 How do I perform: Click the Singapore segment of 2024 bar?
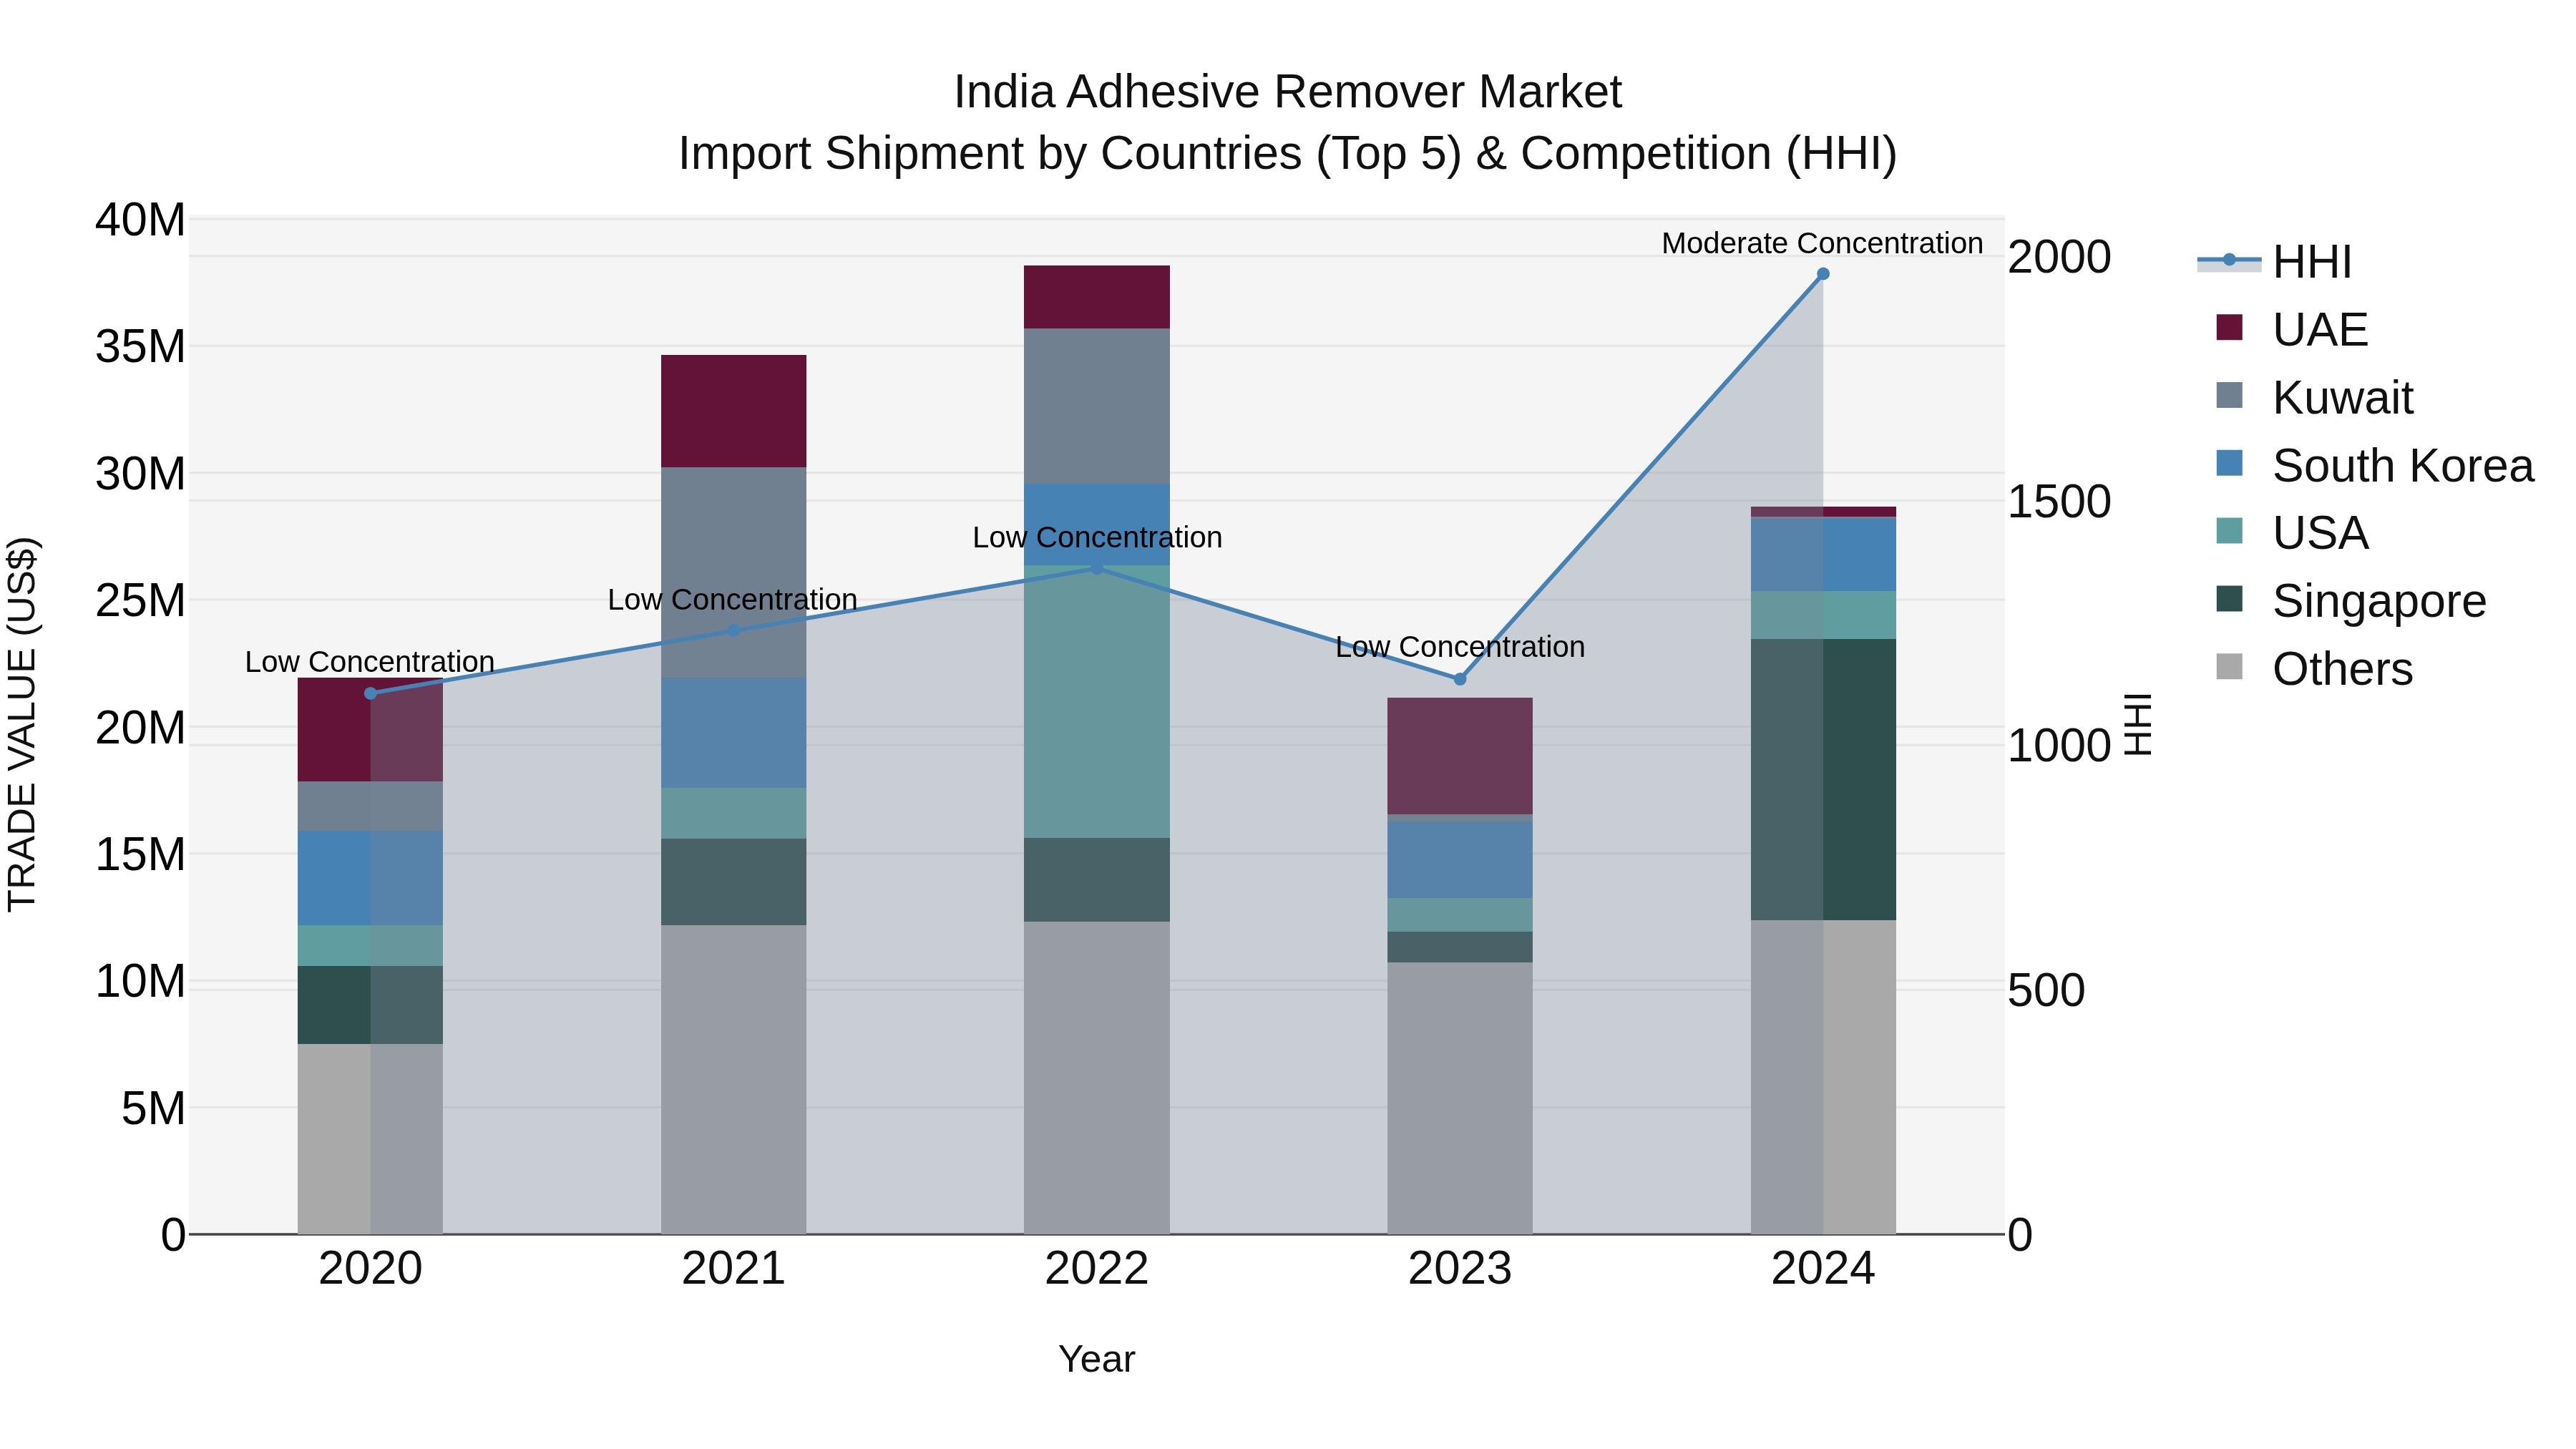[x=1822, y=779]
